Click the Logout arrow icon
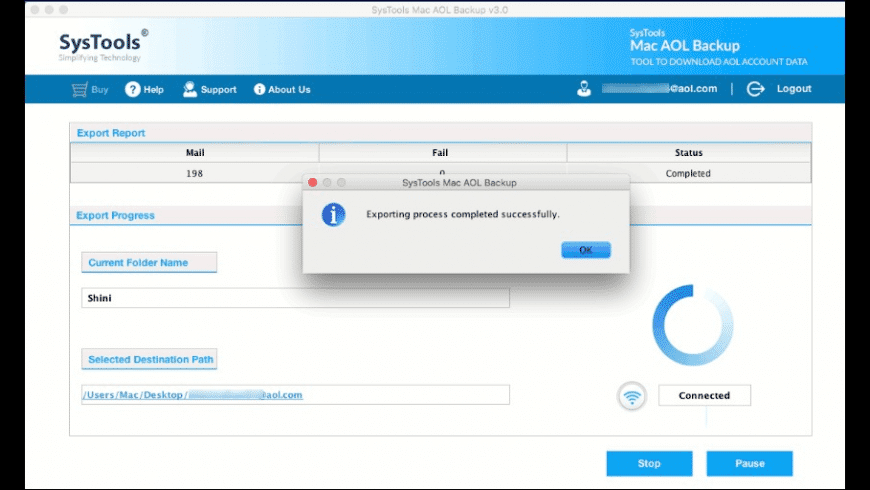 click(x=755, y=89)
